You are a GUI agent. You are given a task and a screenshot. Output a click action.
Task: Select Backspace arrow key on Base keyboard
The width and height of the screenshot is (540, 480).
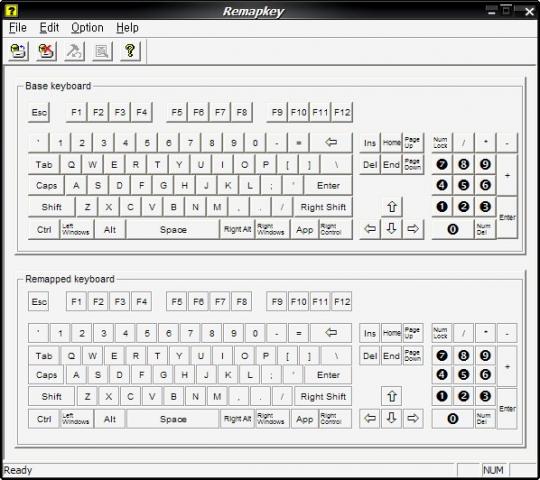[x=331, y=142]
